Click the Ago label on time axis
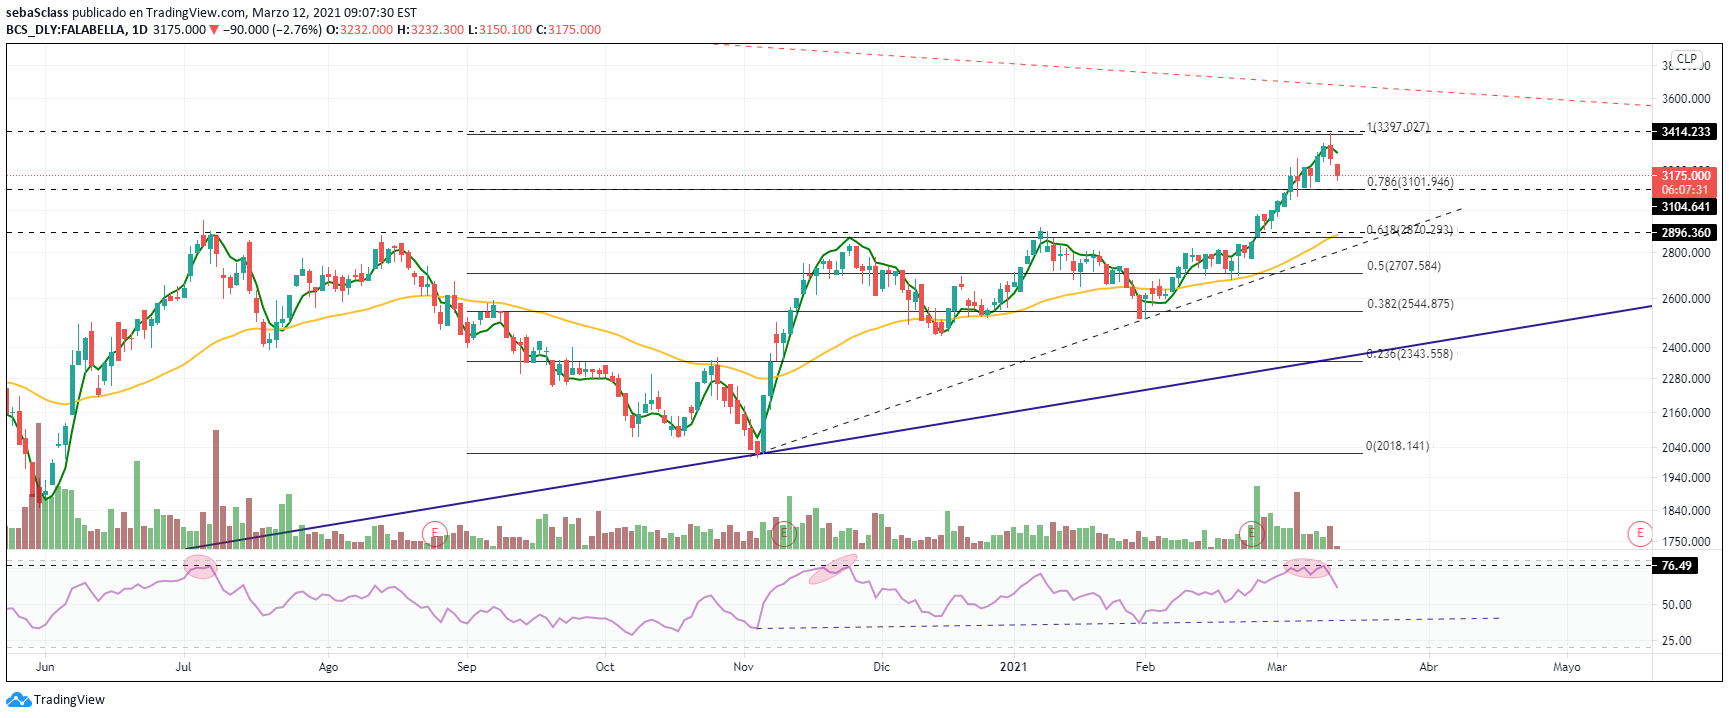Screen dimensions: 1729x718 pyautogui.click(x=328, y=667)
